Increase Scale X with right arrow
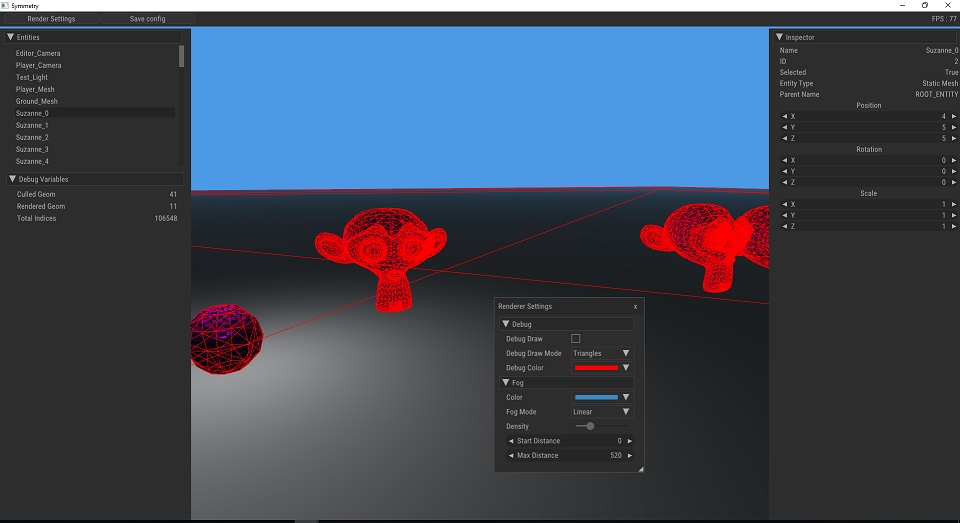Screen dimensions: 960x523 click(954, 205)
